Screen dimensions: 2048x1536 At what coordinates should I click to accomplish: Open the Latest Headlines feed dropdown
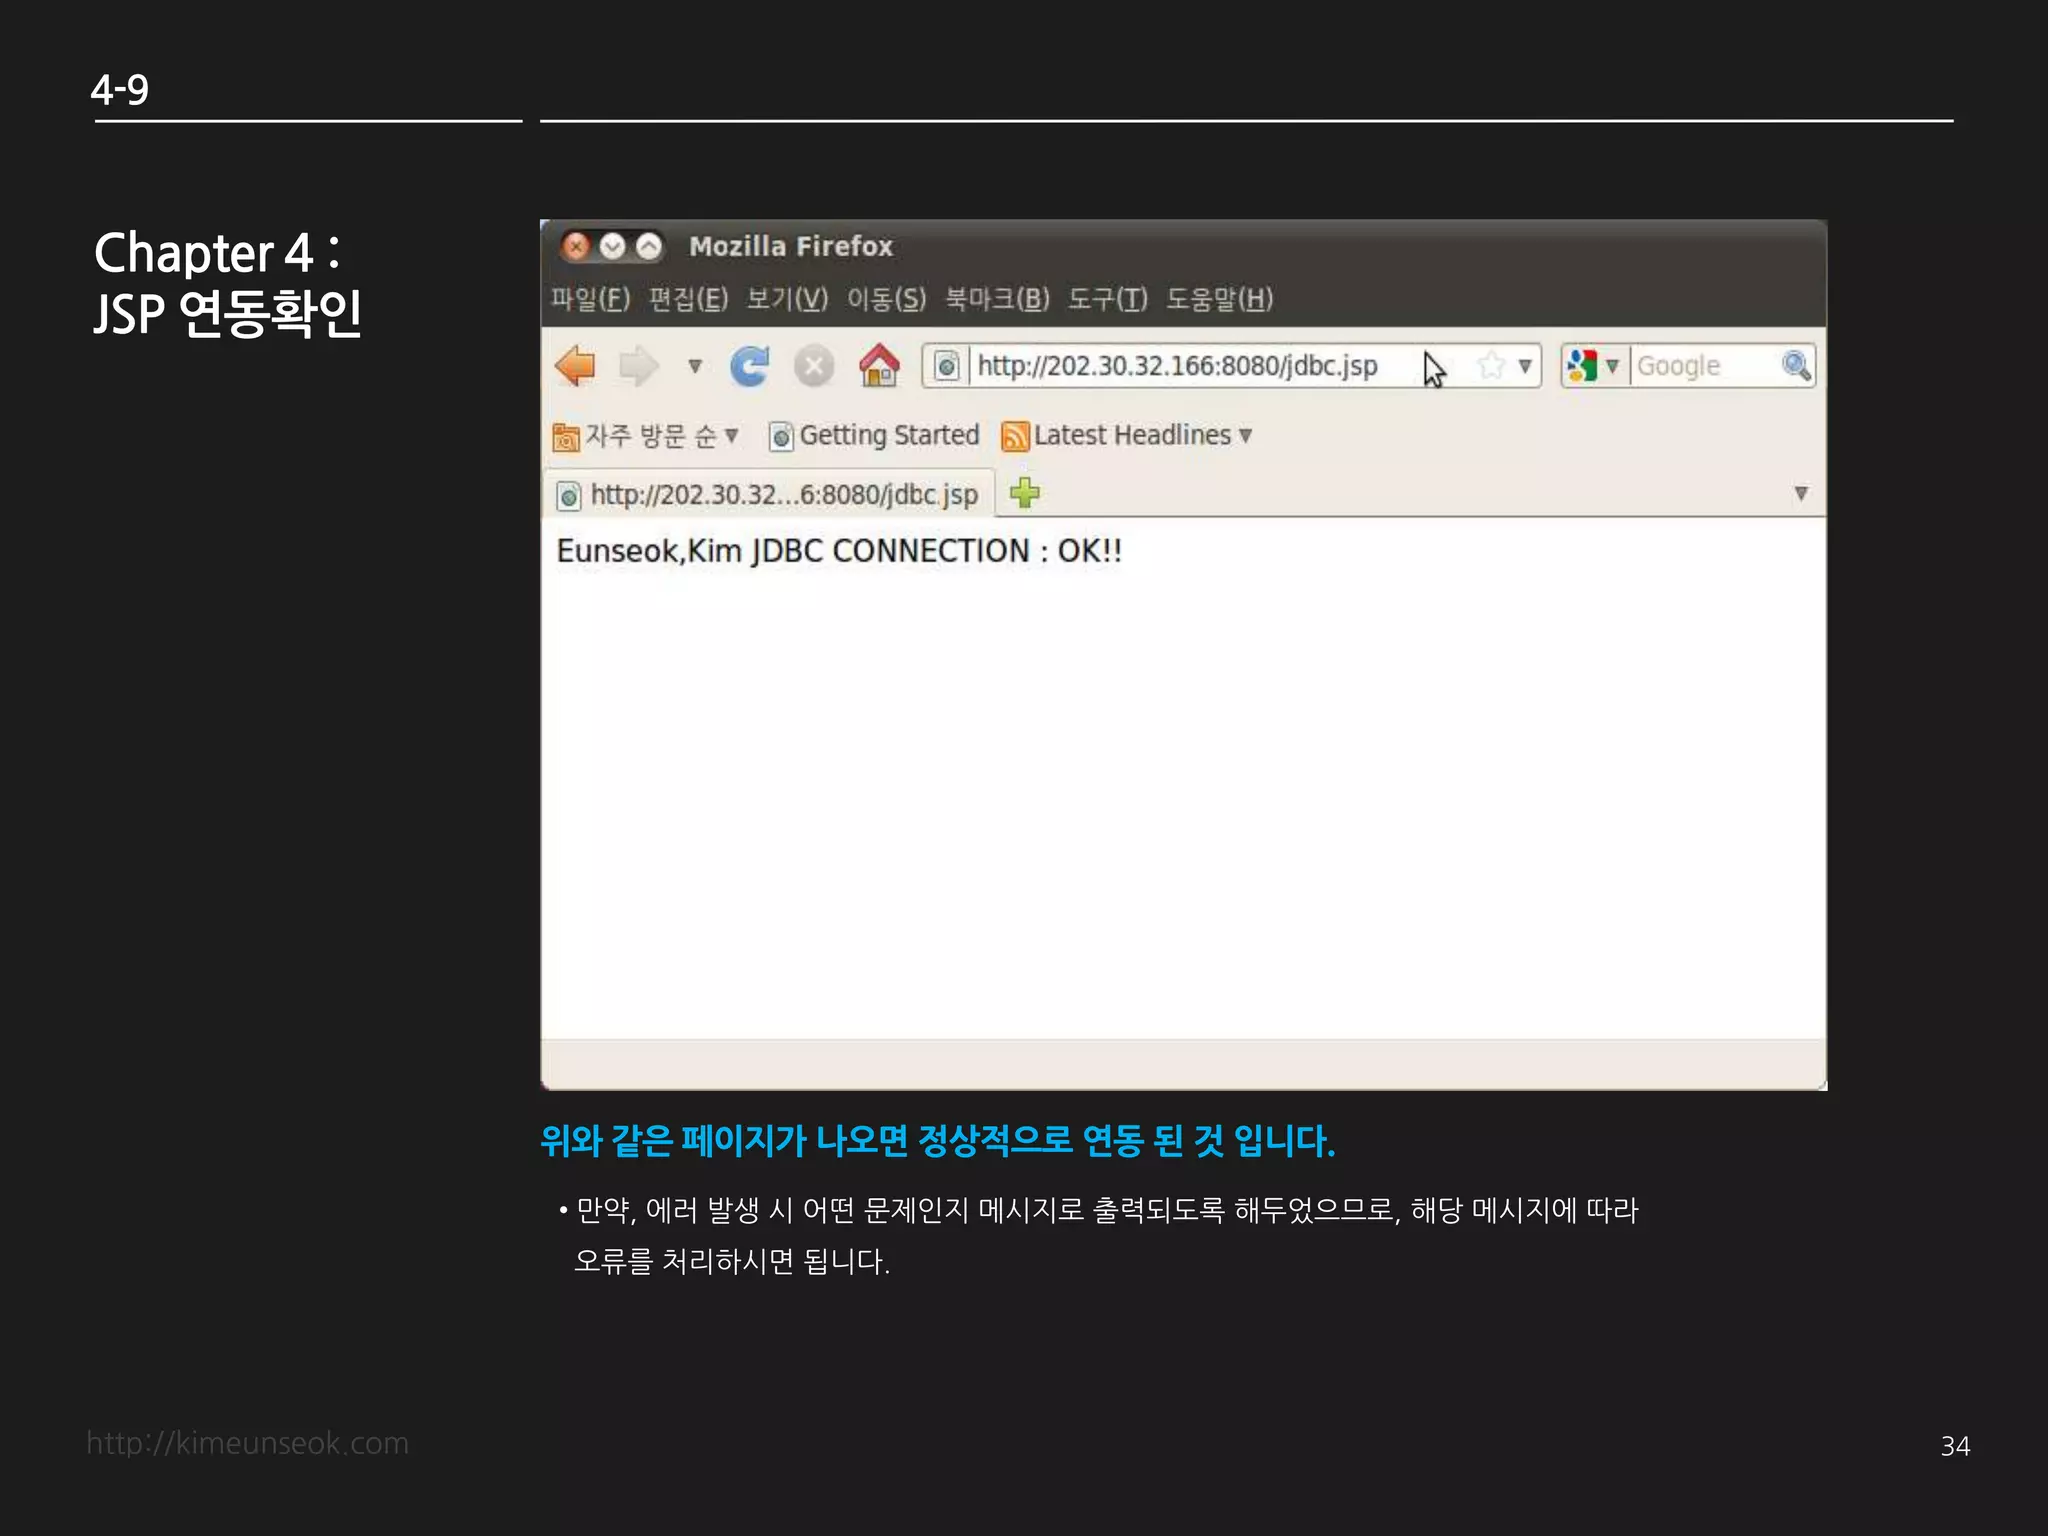(1127, 436)
